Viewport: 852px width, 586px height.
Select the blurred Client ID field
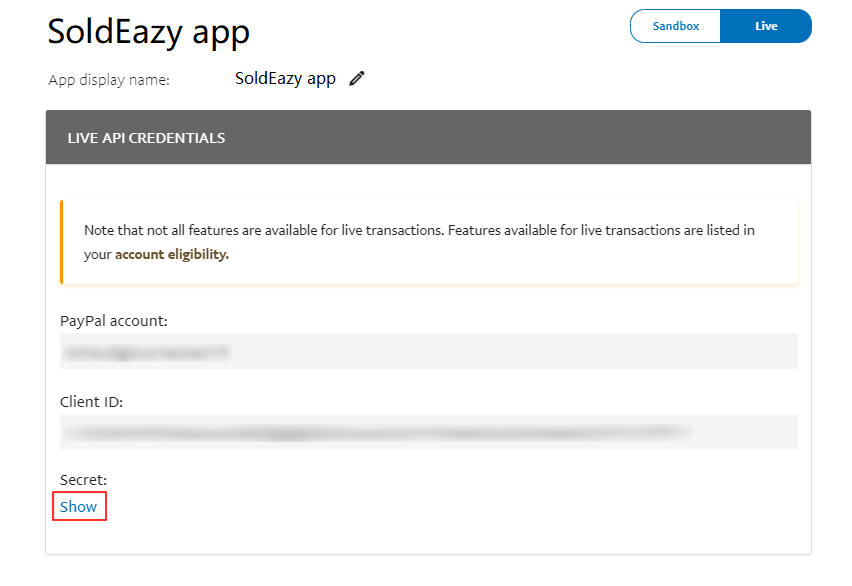pyautogui.click(x=429, y=432)
